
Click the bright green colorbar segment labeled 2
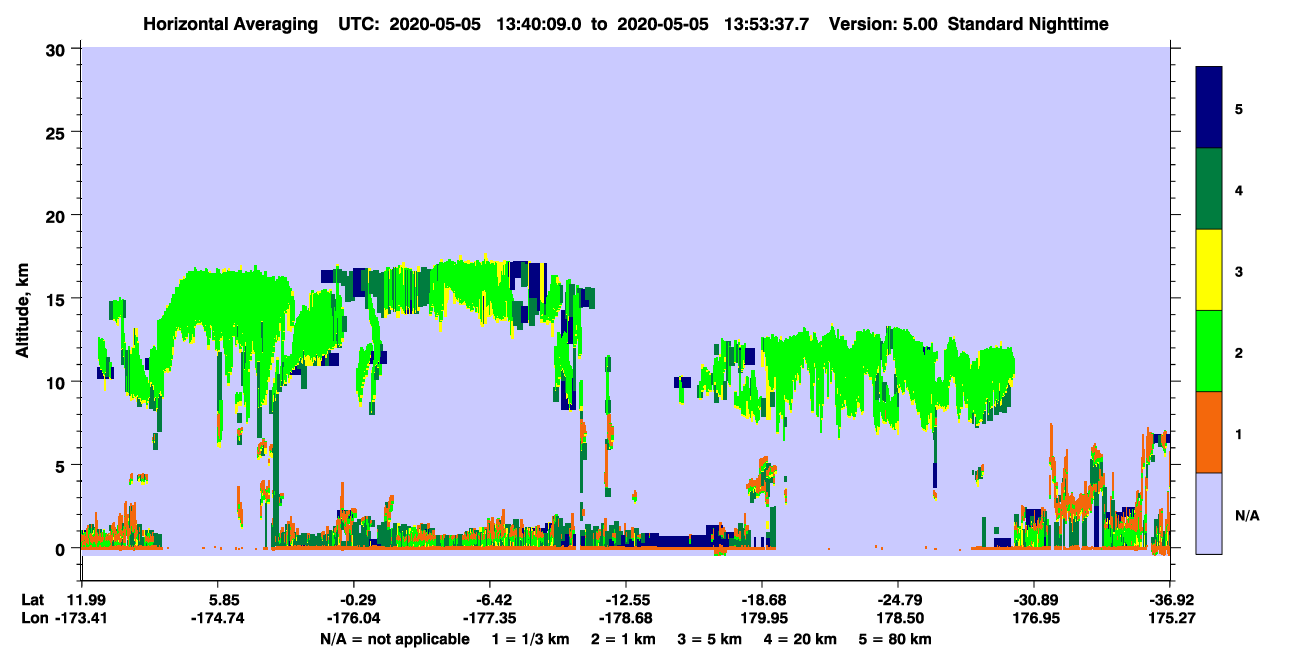tap(1209, 351)
